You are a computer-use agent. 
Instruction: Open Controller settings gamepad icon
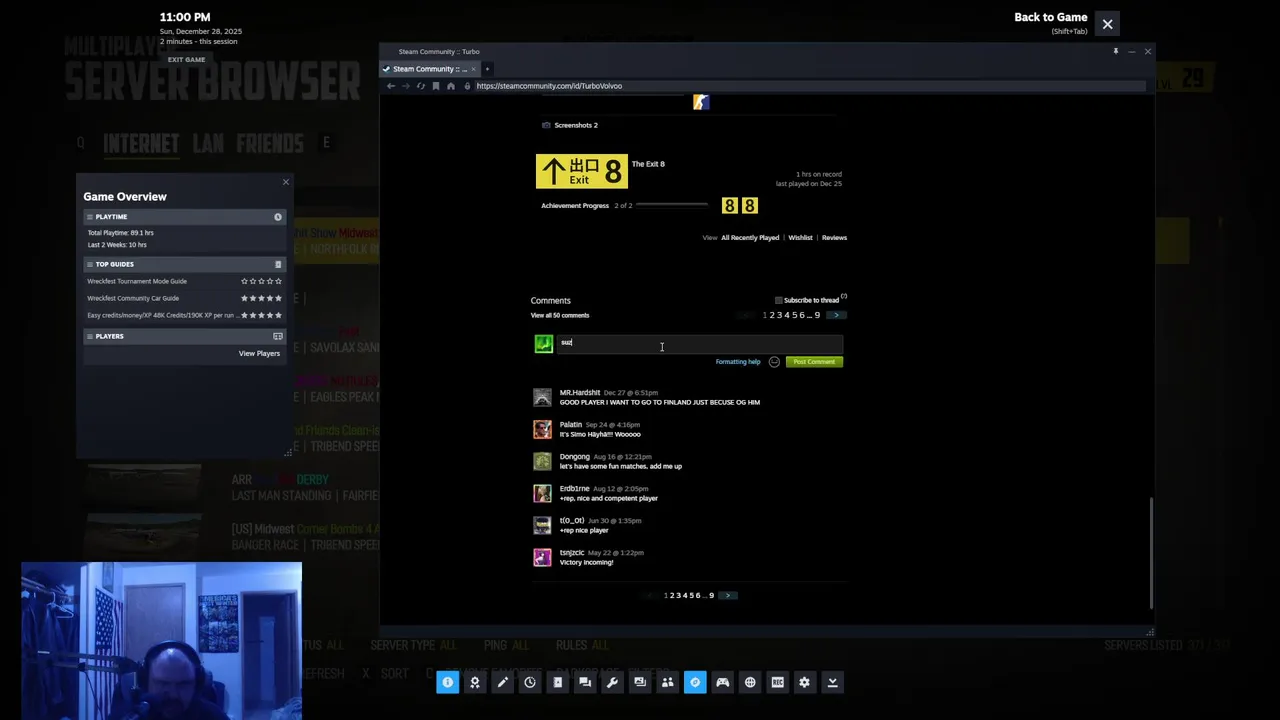click(722, 682)
